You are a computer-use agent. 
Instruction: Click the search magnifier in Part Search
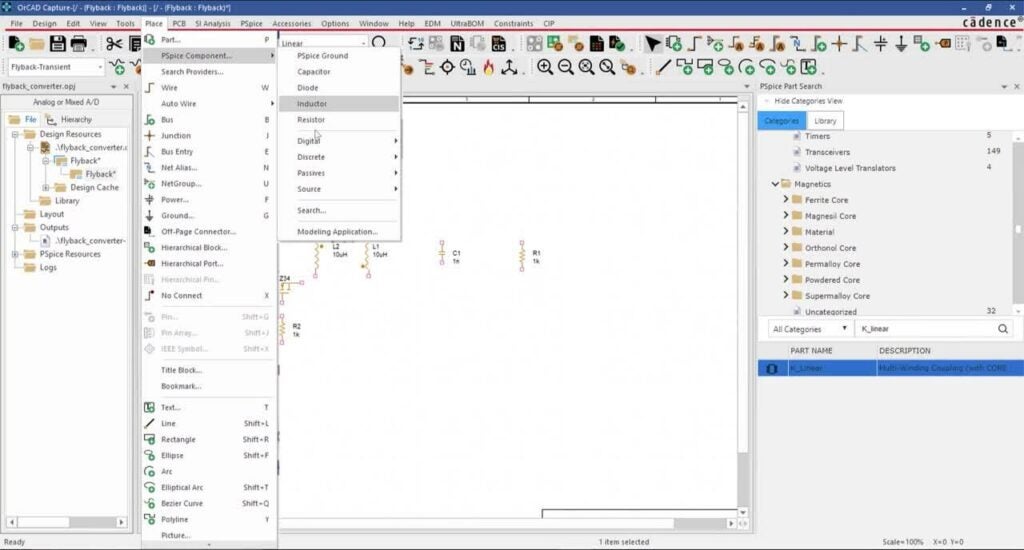pyautogui.click(x=1002, y=329)
